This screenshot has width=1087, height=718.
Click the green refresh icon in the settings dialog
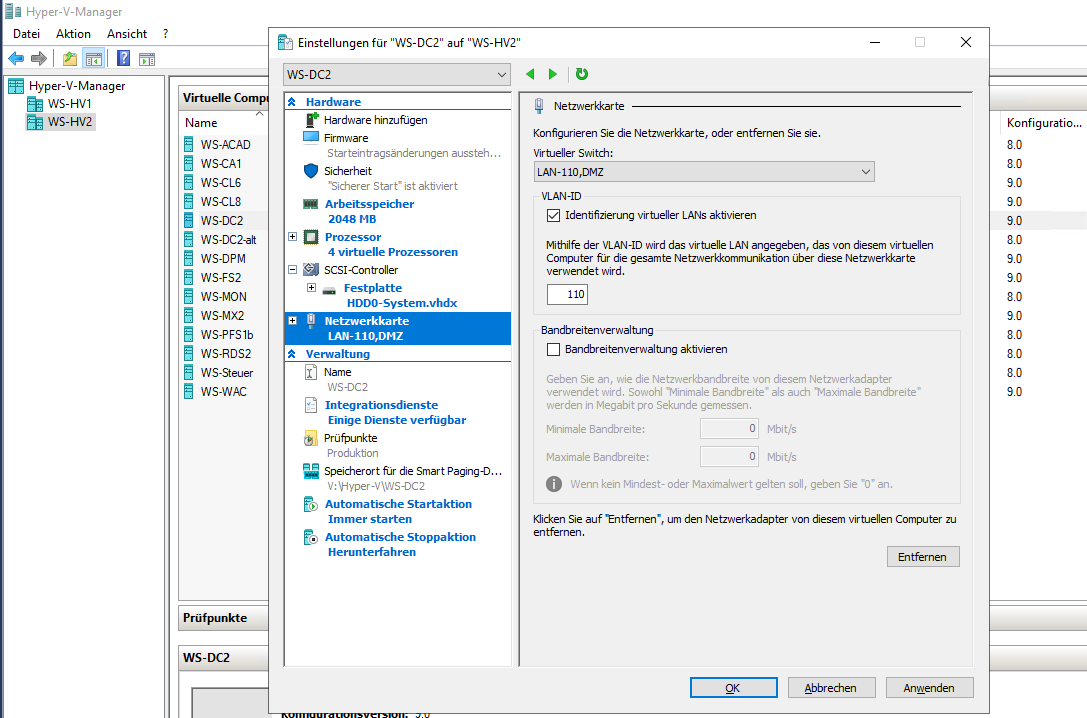click(582, 74)
